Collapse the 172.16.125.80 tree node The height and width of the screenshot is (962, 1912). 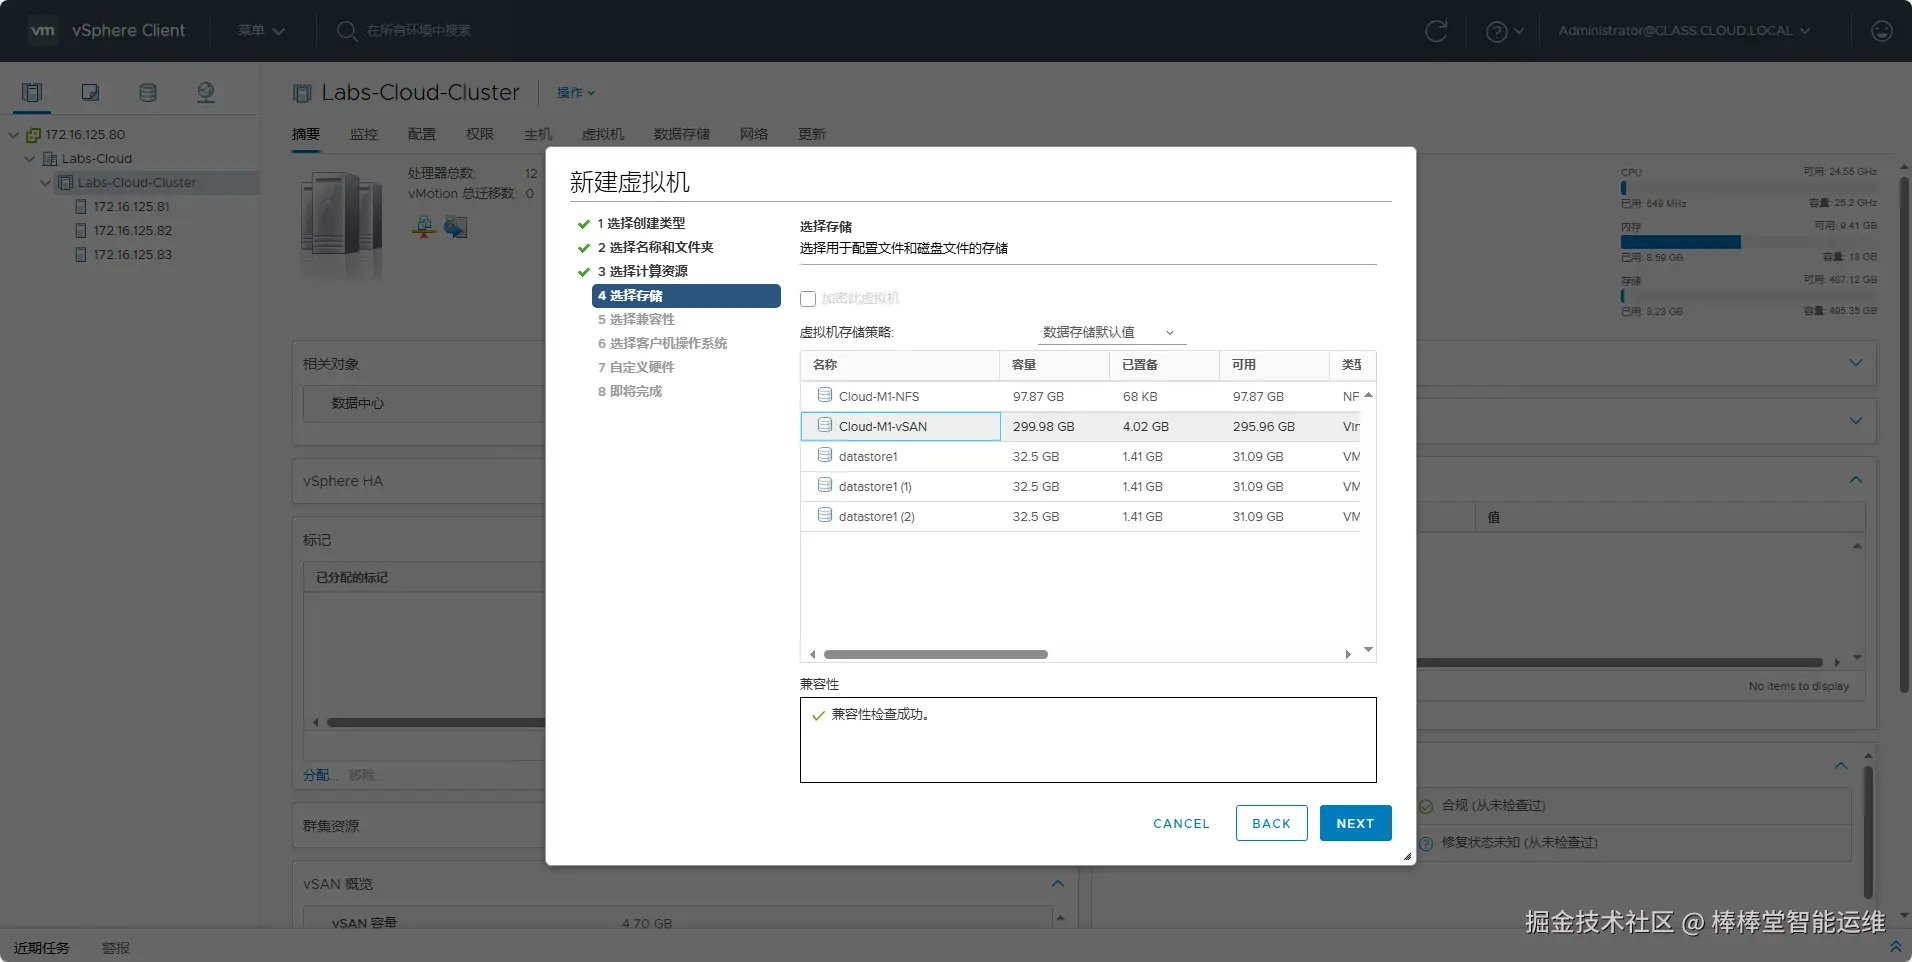tap(14, 135)
